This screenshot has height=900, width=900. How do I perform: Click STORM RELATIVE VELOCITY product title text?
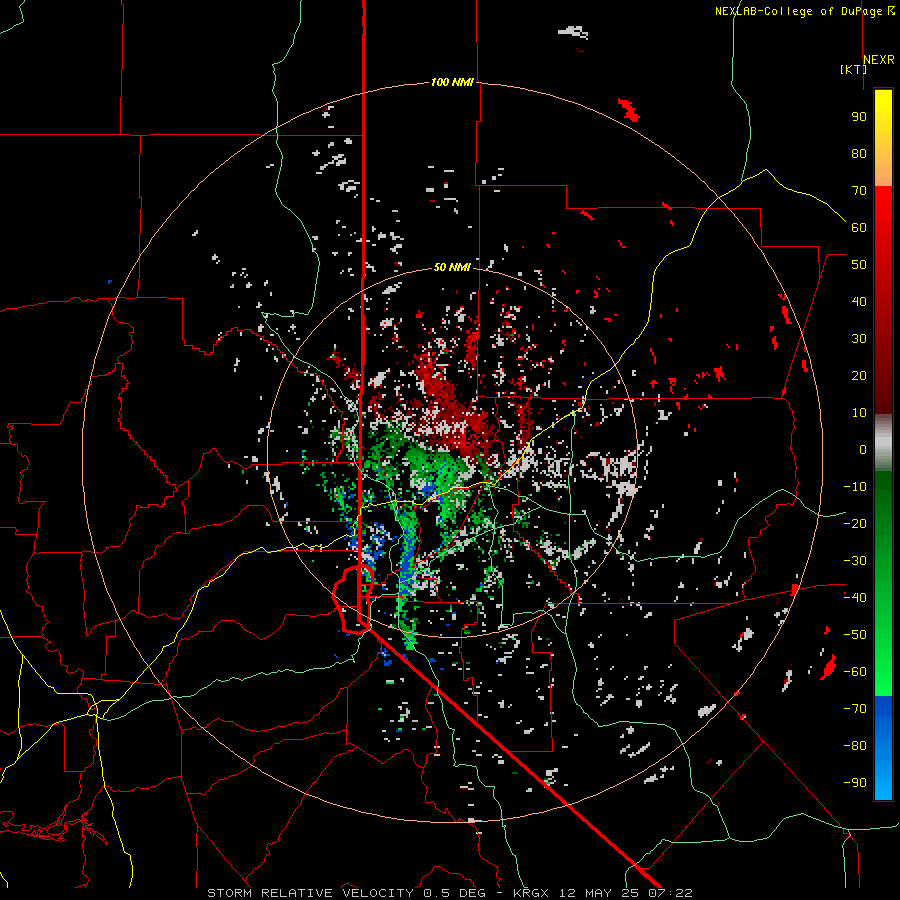(x=311, y=893)
